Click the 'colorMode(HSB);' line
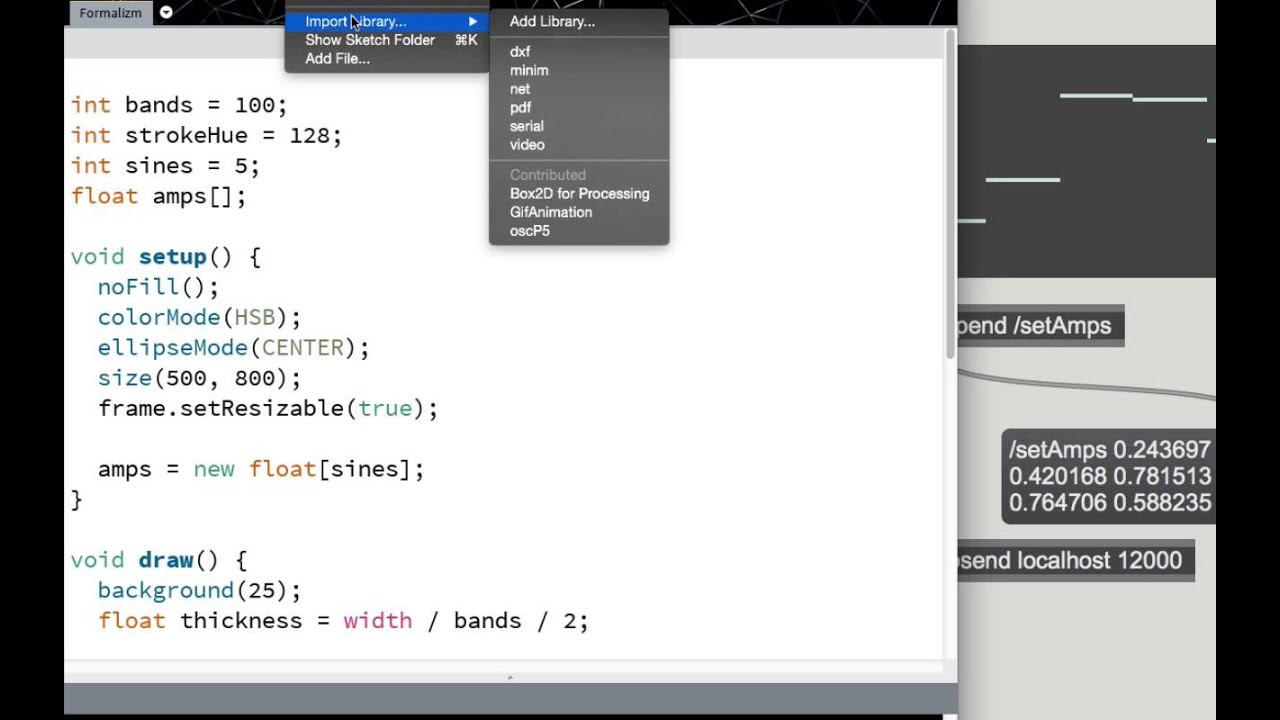Screen dimensions: 1280x720 [199, 317]
